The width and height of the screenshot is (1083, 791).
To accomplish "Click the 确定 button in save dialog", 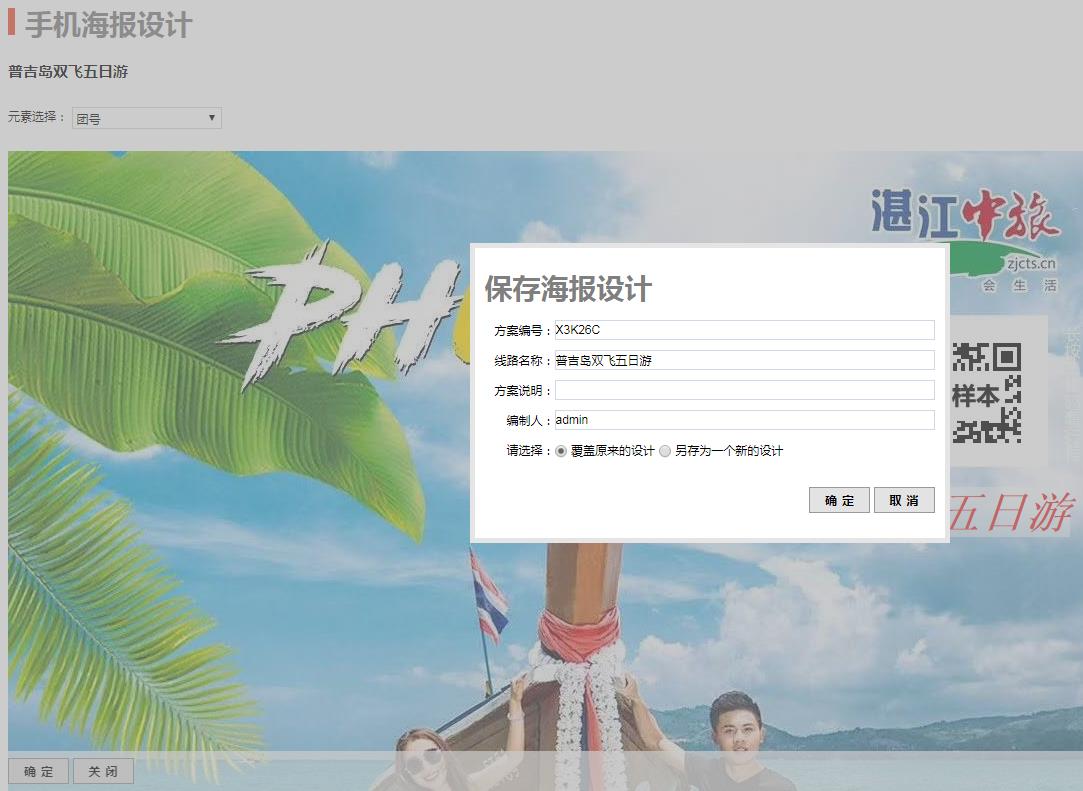I will click(x=839, y=500).
